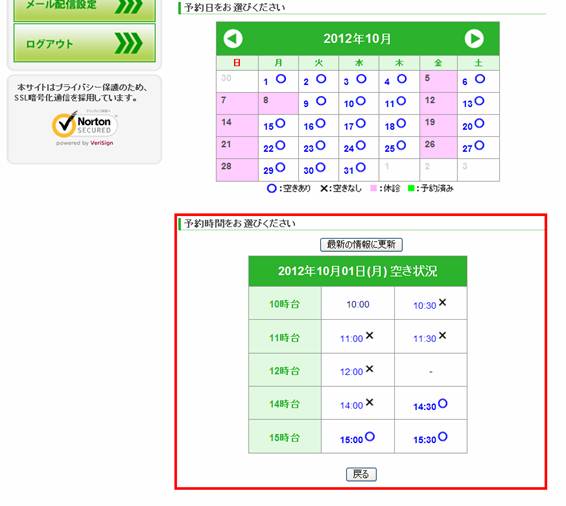Click the Norton Secured seal badge
The width and height of the screenshot is (566, 506).
[x=85, y=127]
